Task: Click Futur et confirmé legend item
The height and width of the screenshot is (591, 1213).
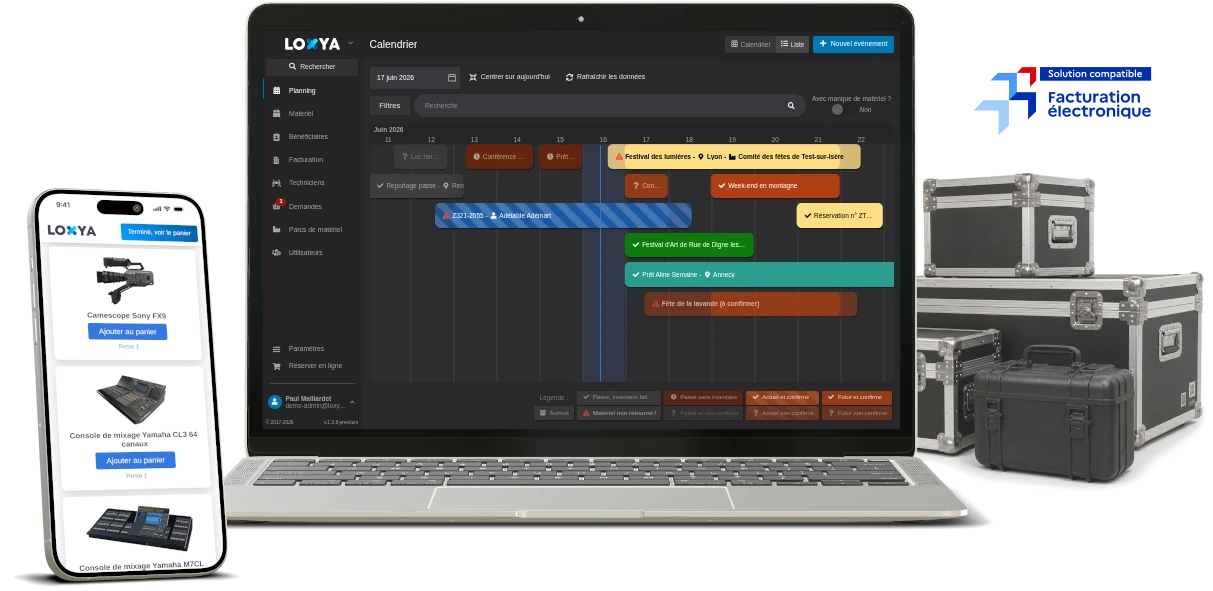Action: pos(856,397)
